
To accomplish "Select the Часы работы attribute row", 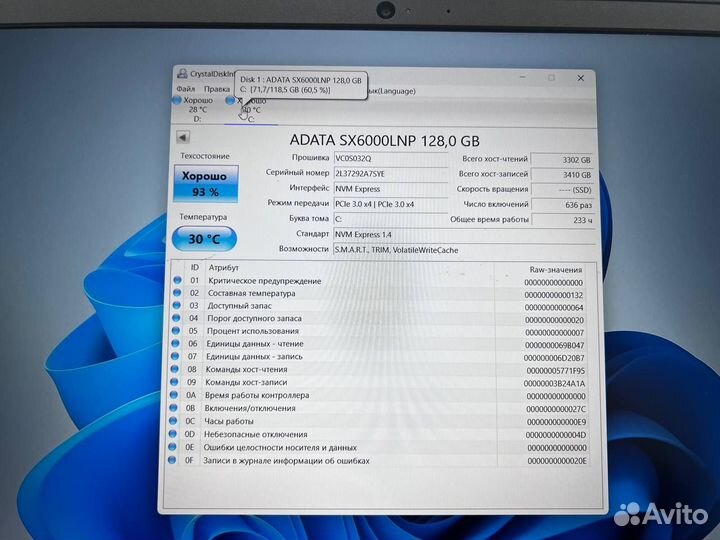I will pos(379,421).
